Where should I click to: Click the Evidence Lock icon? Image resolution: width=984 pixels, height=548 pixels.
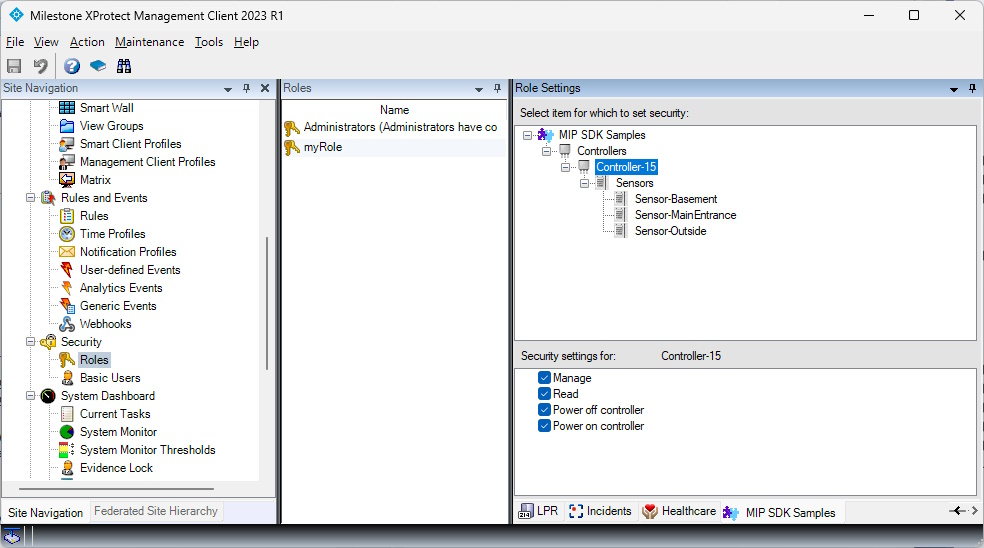click(67, 468)
